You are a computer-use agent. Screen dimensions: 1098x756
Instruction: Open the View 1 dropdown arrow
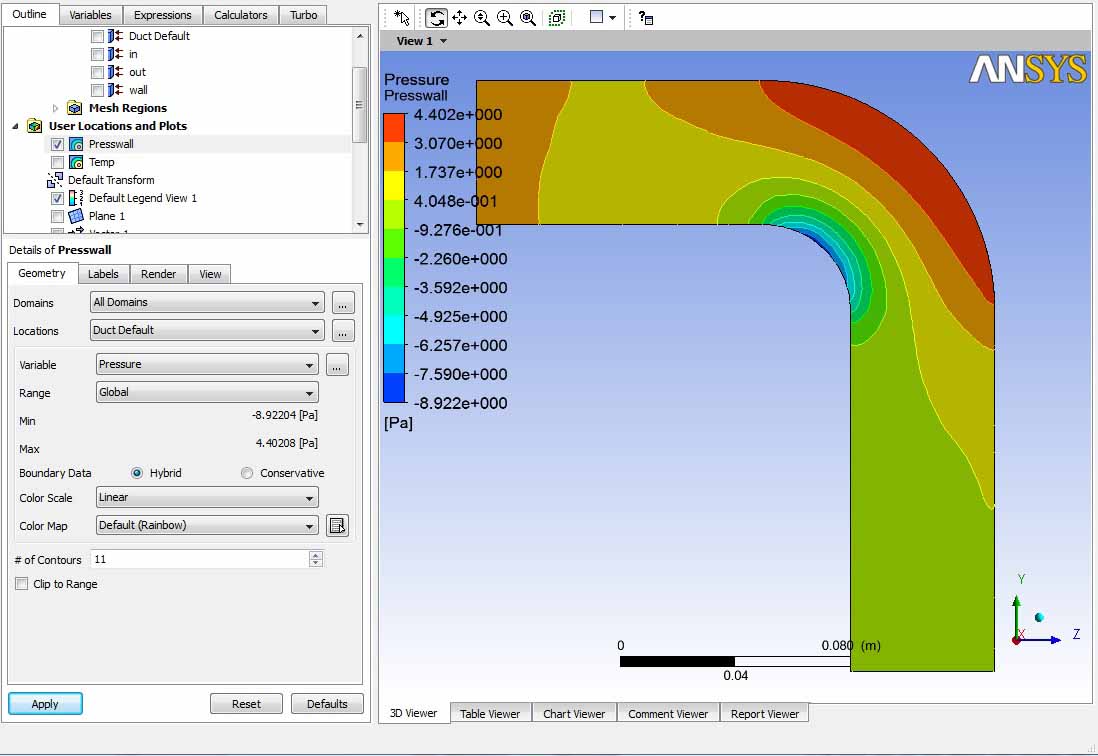point(443,41)
